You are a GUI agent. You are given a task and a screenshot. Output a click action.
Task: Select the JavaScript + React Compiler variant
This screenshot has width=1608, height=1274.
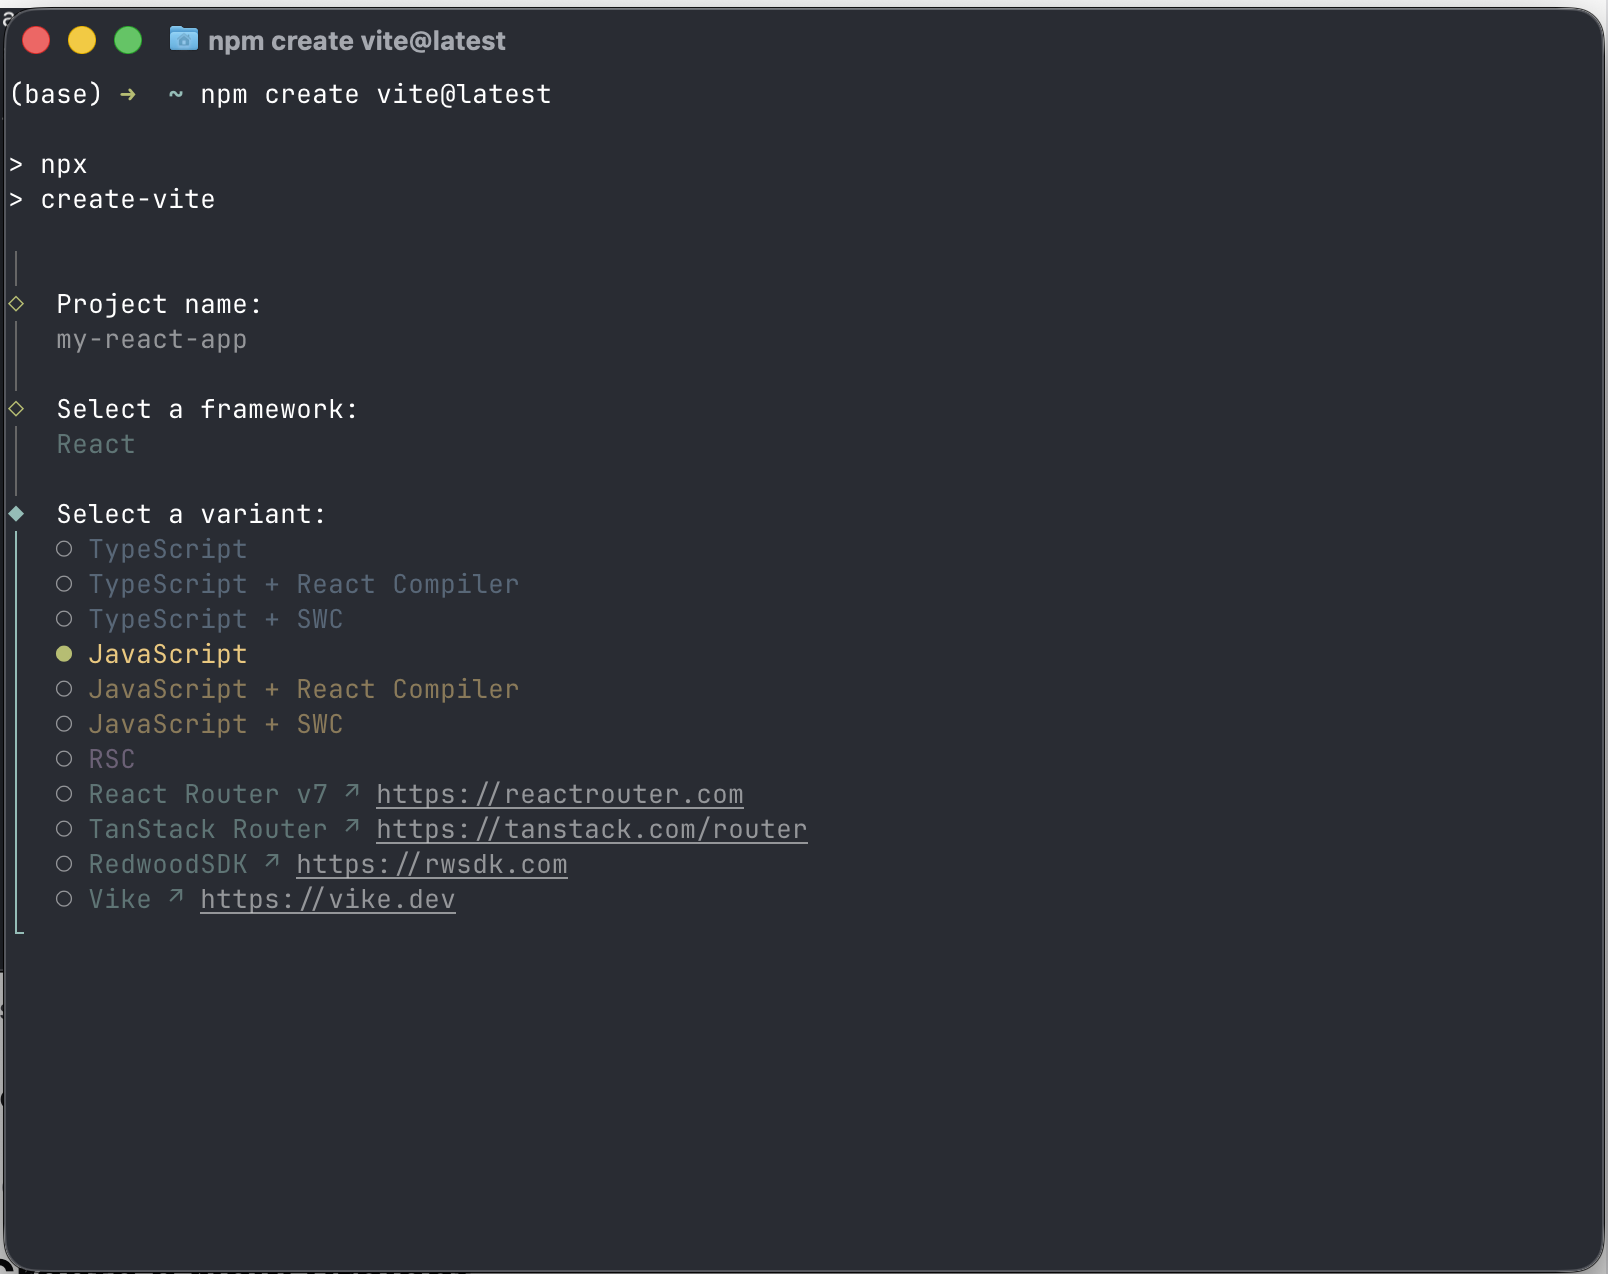point(304,688)
